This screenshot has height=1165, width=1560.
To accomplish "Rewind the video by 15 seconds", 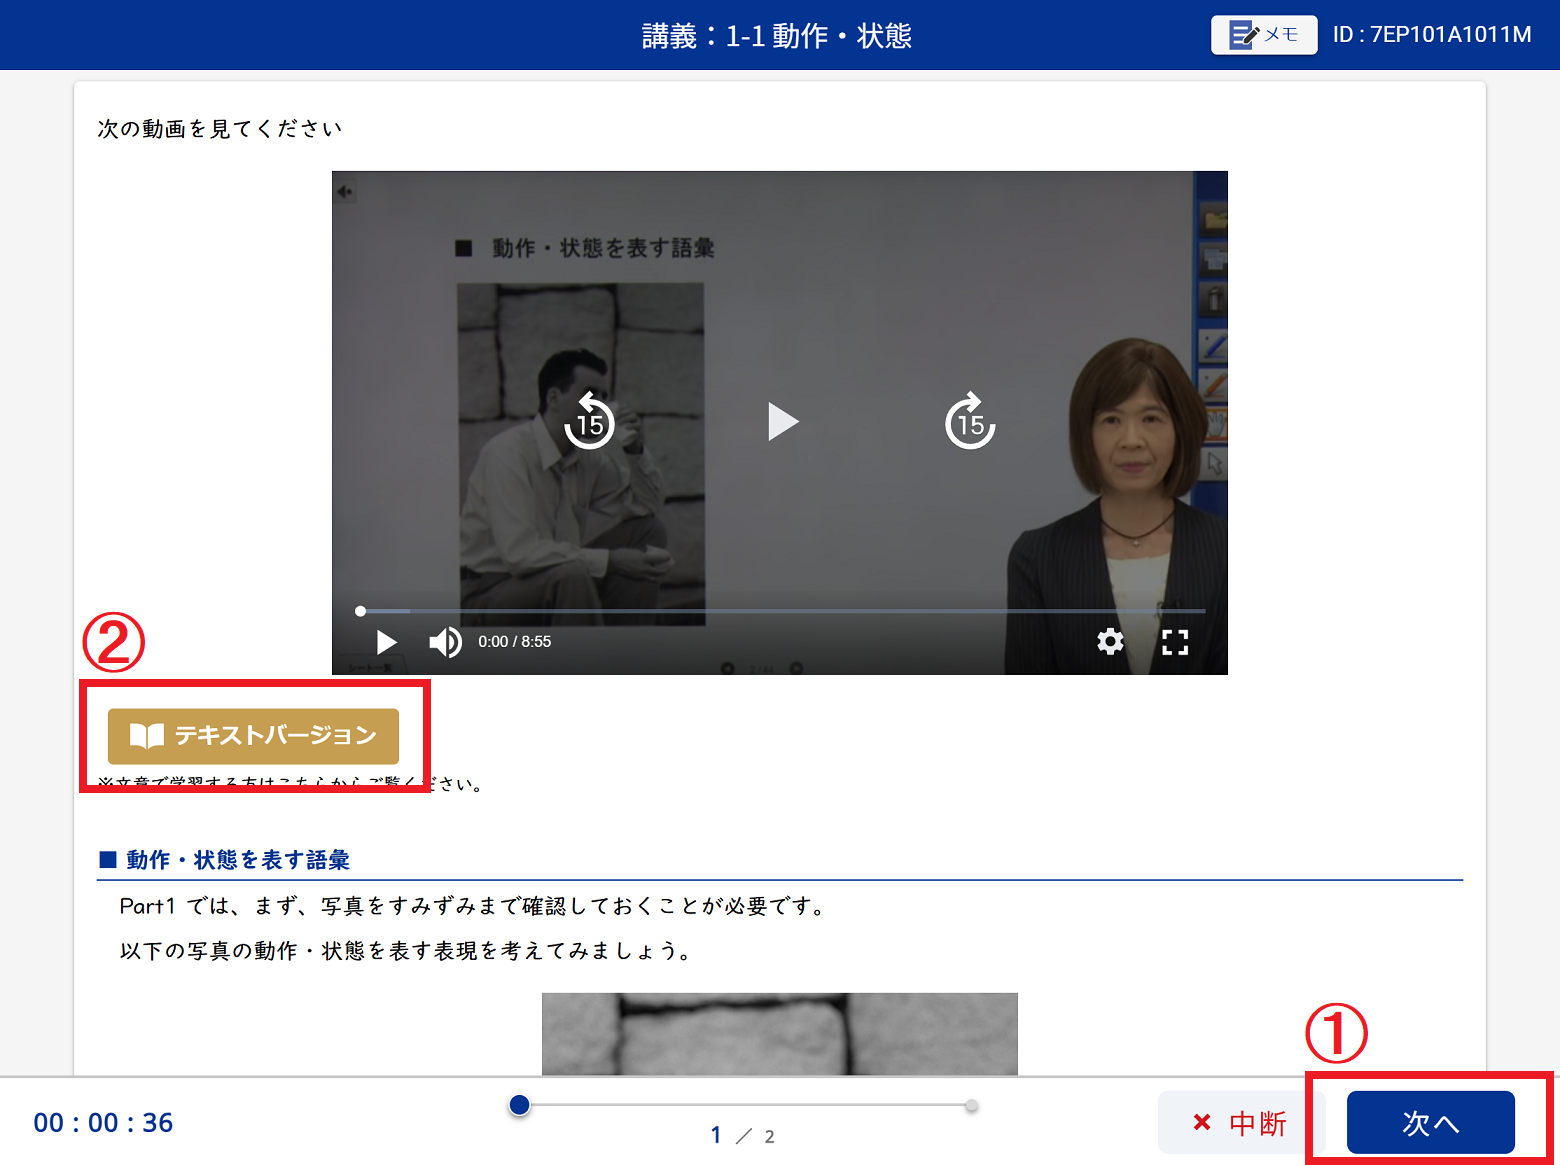I will click(589, 421).
